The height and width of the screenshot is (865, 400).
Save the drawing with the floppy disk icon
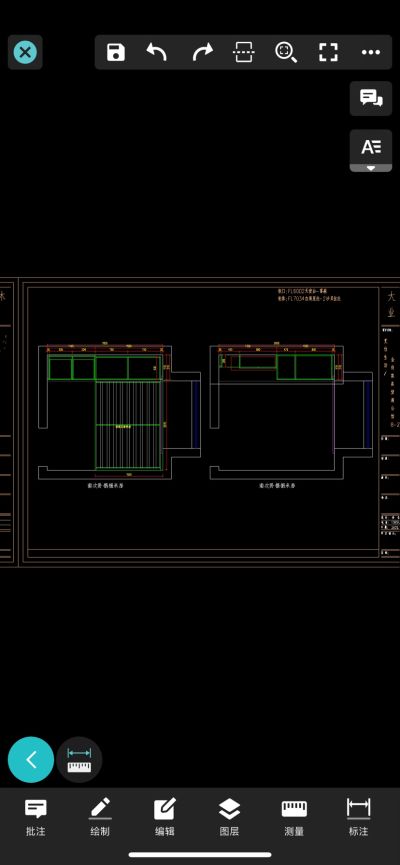[x=116, y=52]
